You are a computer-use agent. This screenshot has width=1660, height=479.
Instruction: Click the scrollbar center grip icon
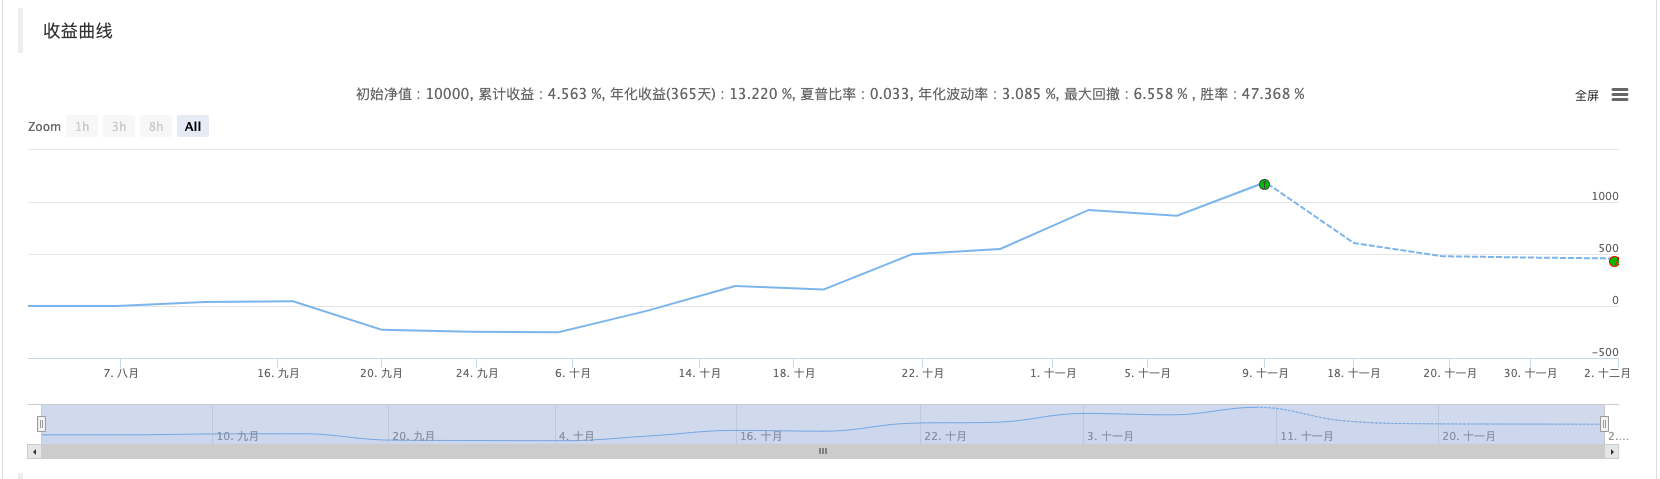click(823, 452)
